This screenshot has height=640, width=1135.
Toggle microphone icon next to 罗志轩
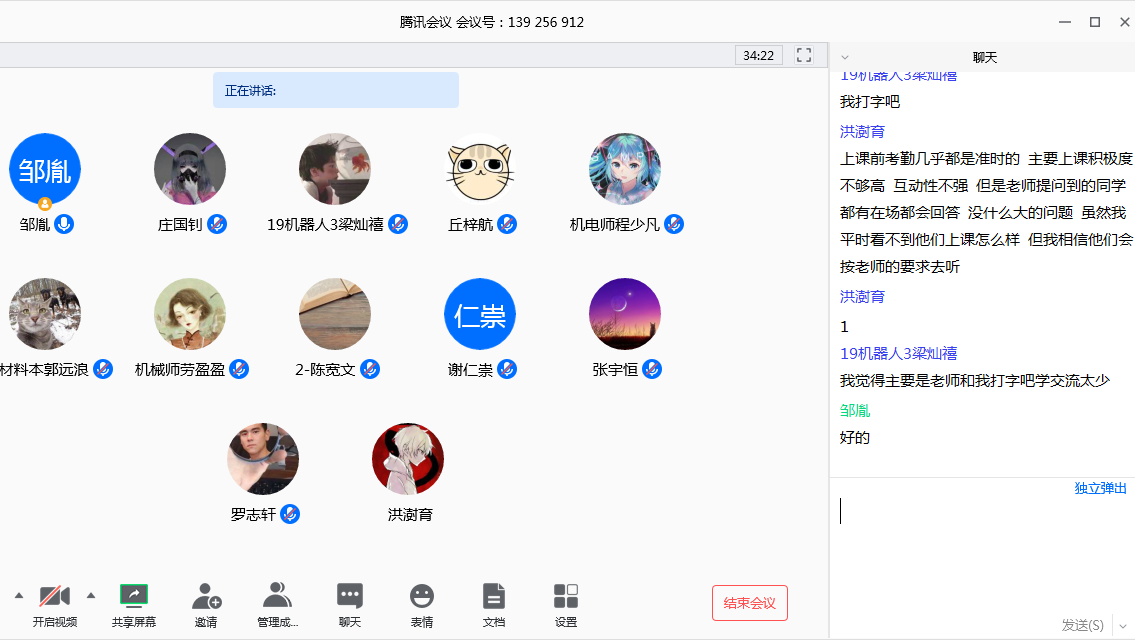pyautogui.click(x=290, y=514)
